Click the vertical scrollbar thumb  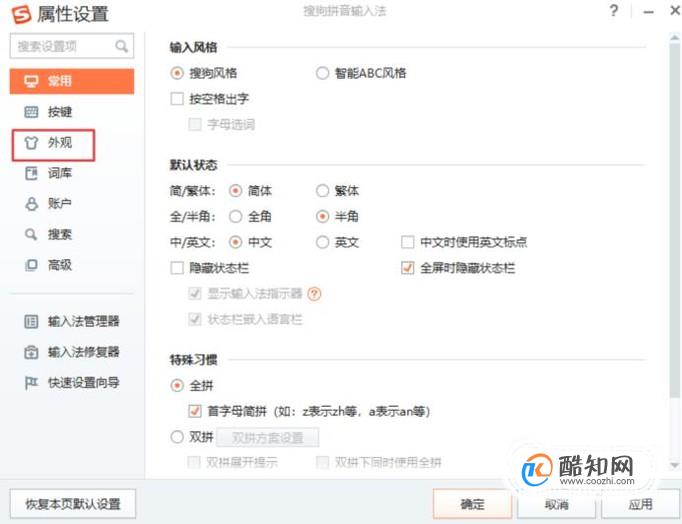[x=675, y=220]
